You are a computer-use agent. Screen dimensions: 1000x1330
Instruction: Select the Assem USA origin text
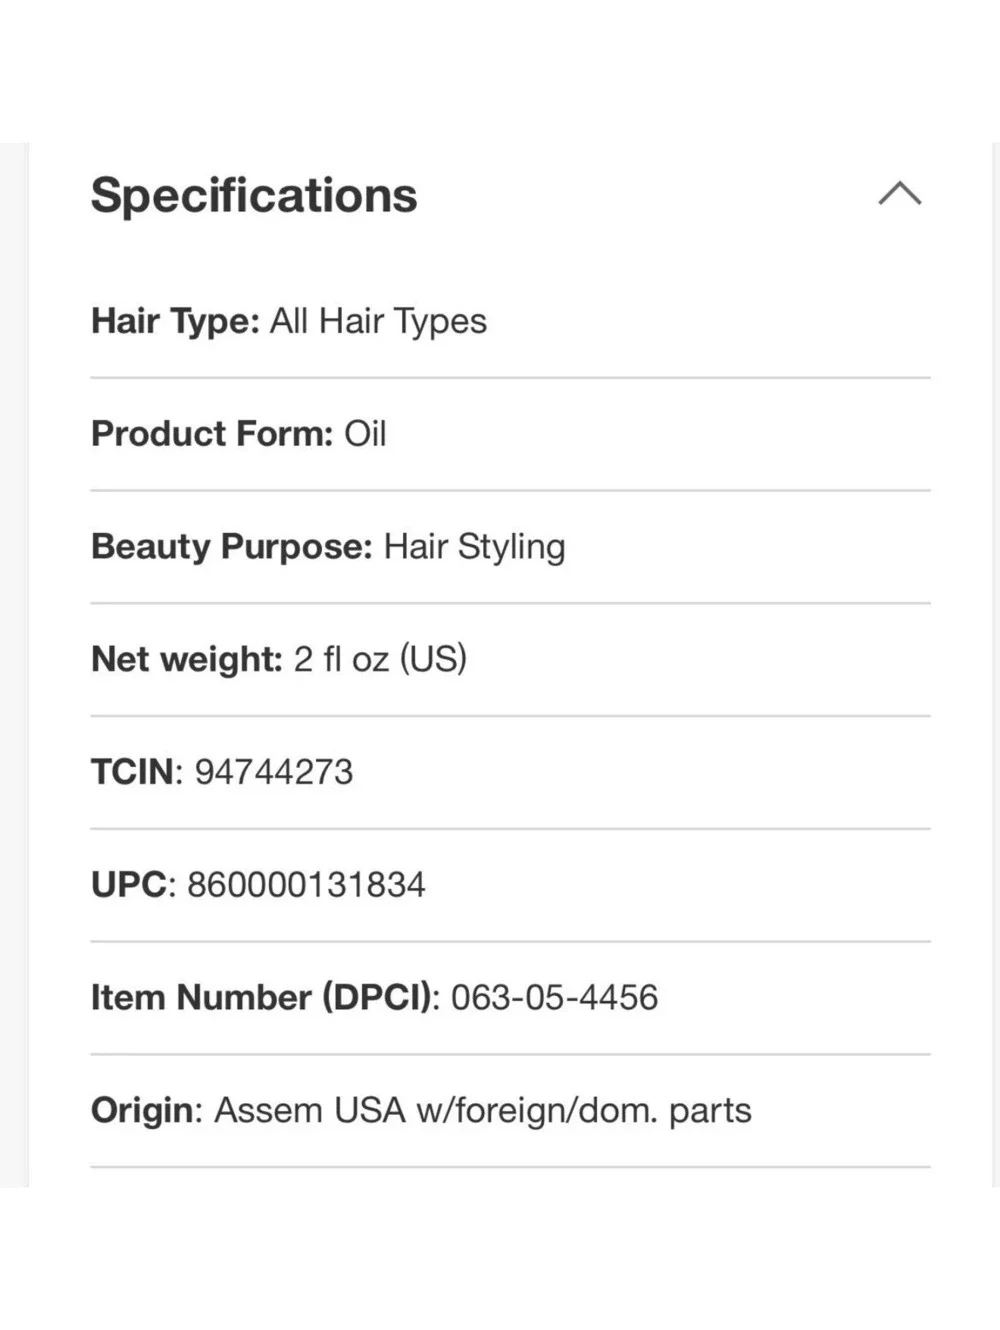pos(483,1111)
